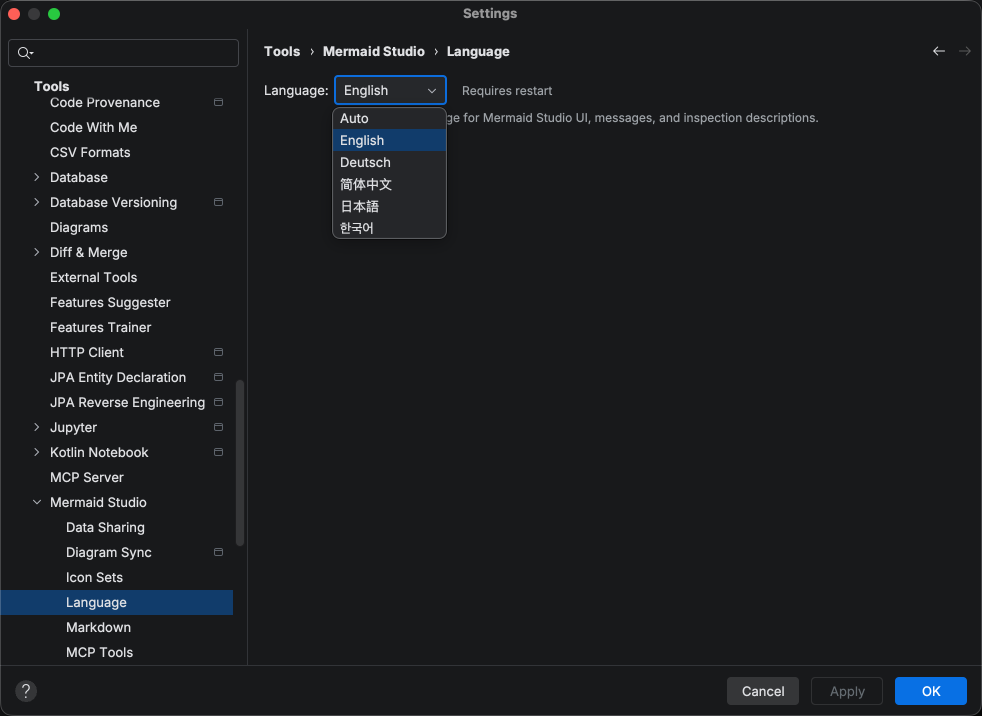982x716 pixels.
Task: Click the plugin badge beside HTTP Client
Action: click(x=218, y=352)
